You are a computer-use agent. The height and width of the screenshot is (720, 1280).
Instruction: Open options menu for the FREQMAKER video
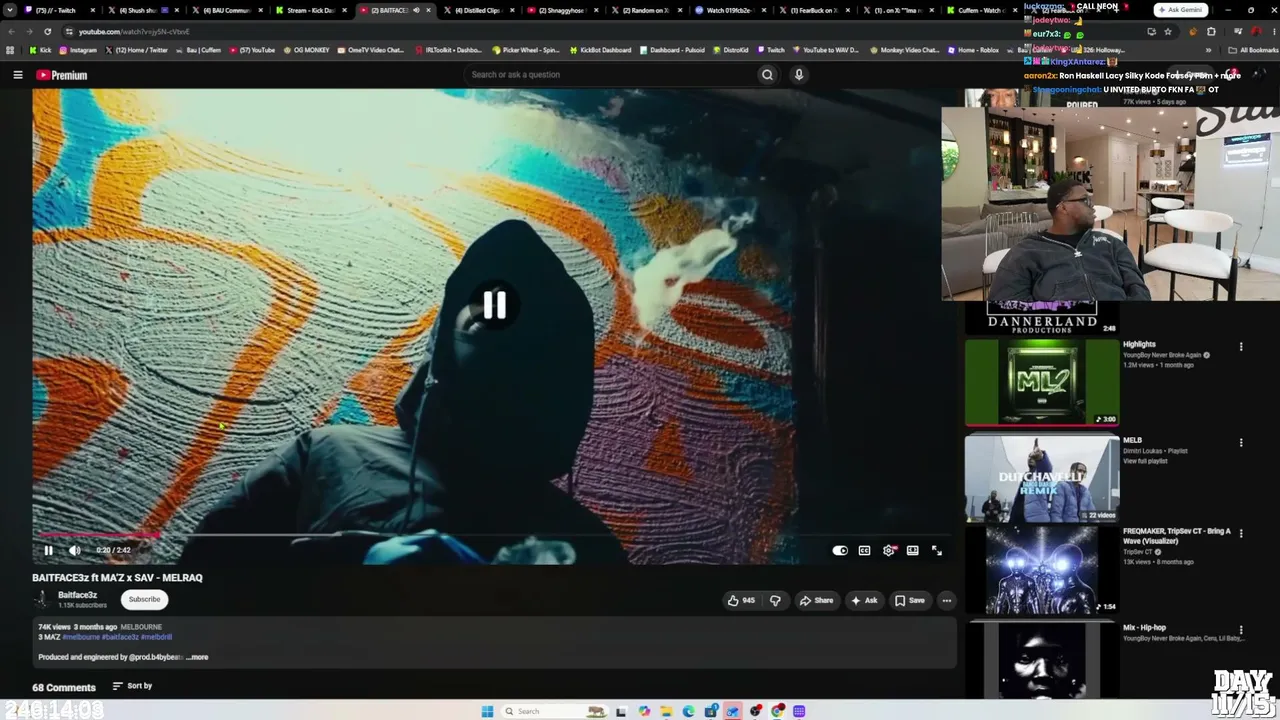tap(1241, 533)
